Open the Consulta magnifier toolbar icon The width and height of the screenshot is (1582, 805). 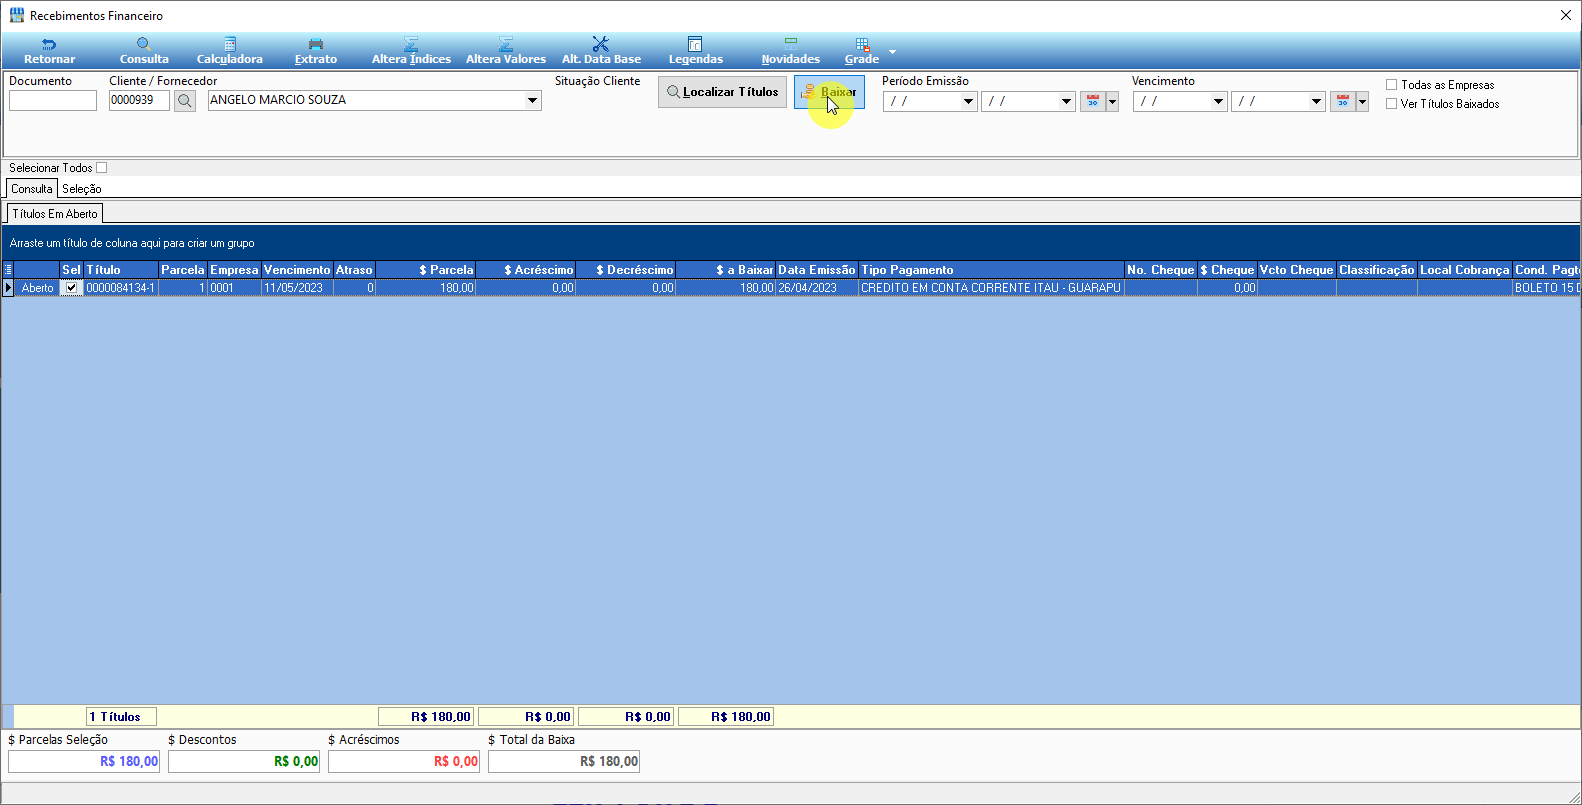coord(144,44)
